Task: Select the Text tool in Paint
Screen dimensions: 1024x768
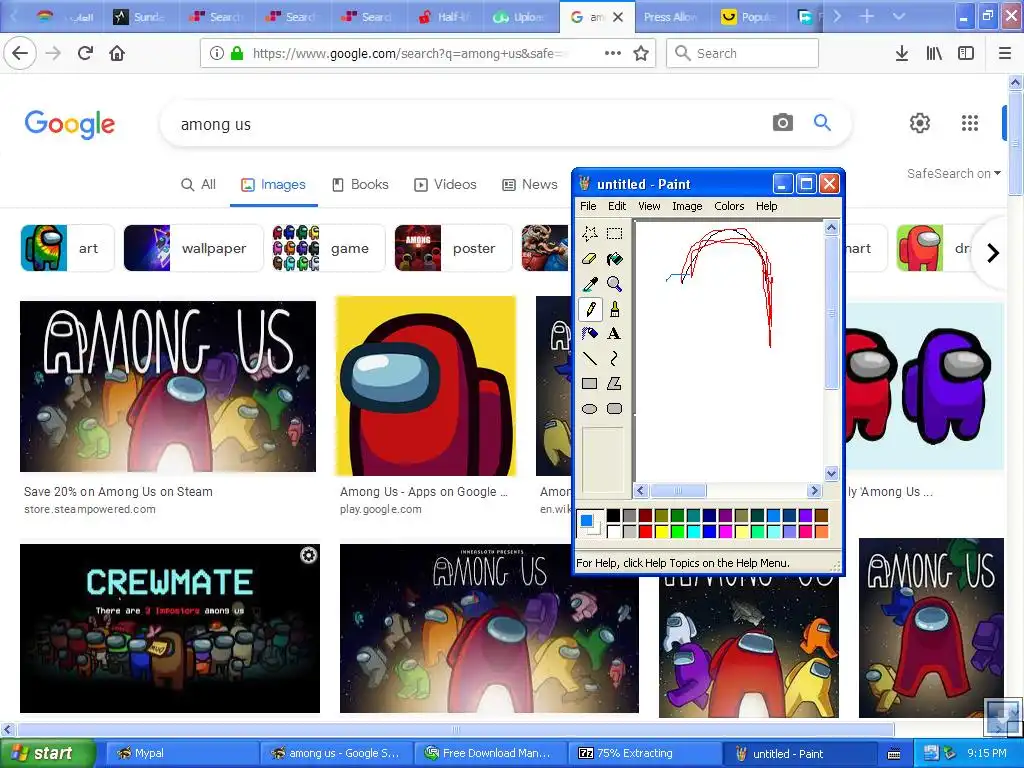Action: (614, 334)
